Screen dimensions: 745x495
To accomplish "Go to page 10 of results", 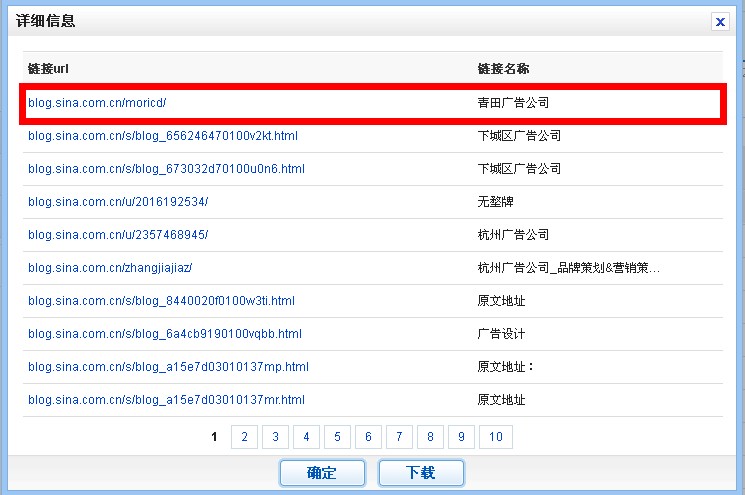I will click(495, 437).
